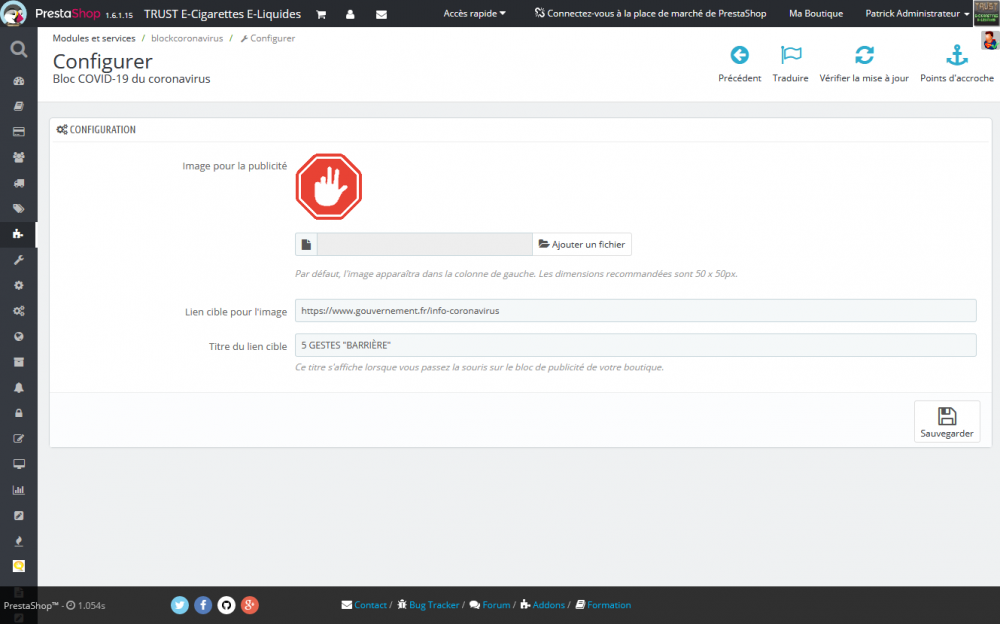Image resolution: width=1000 pixels, height=624 pixels.
Task: Click Points d'accroche anchor button
Action: [x=957, y=64]
